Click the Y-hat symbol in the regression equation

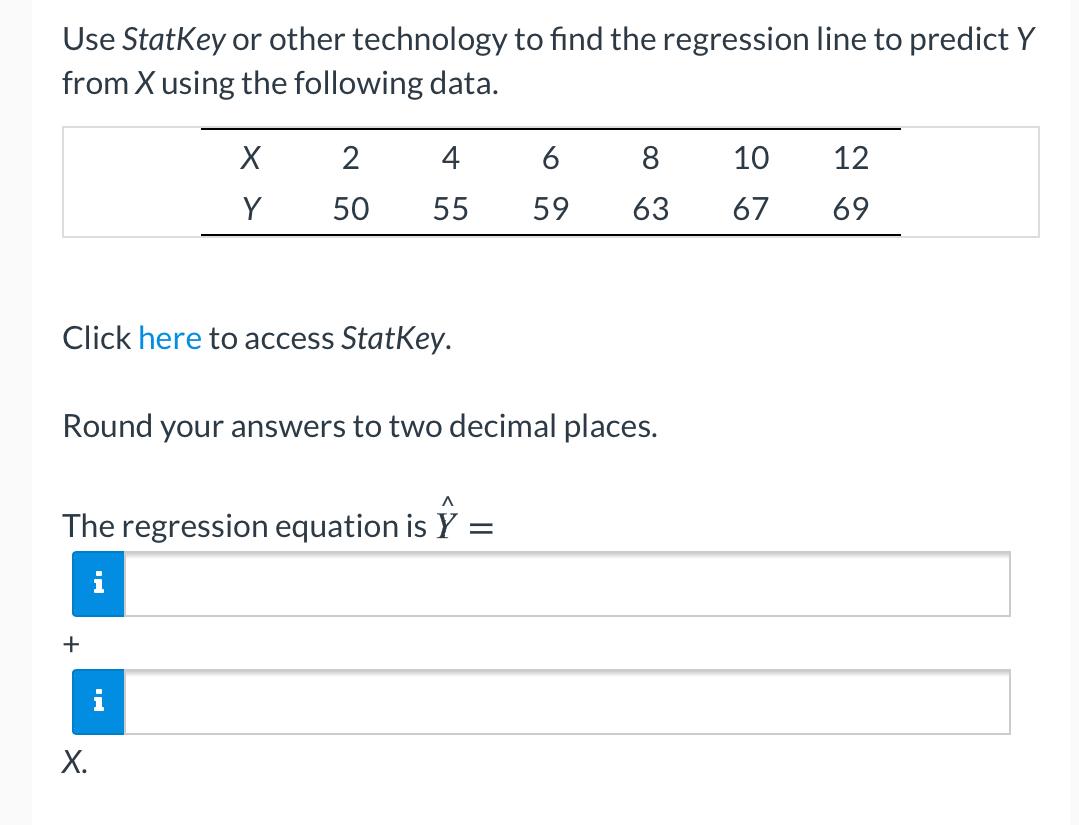coord(447,522)
